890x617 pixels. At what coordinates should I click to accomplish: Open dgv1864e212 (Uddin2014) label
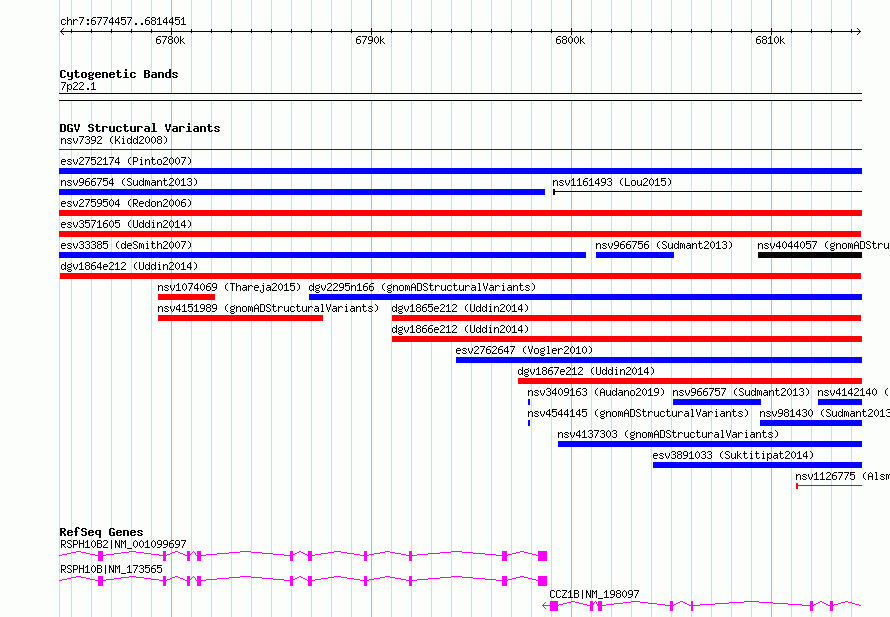pos(129,266)
